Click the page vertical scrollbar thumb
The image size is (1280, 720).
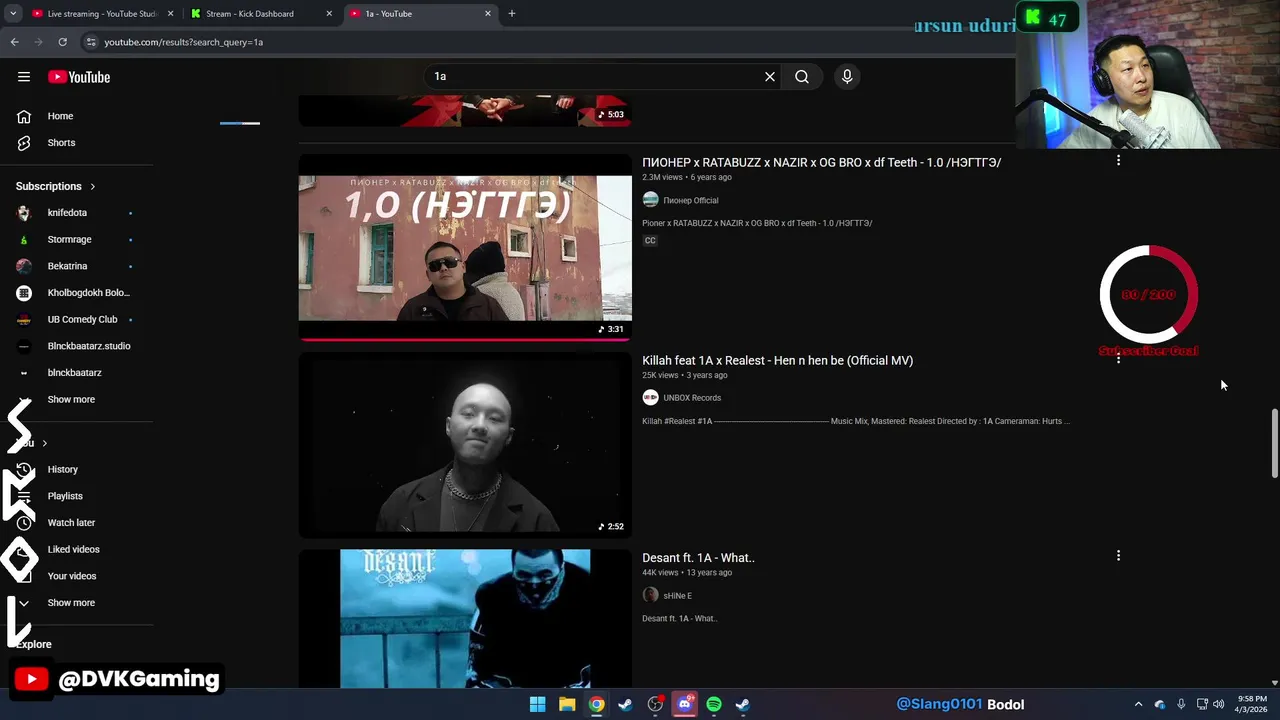click(1274, 443)
